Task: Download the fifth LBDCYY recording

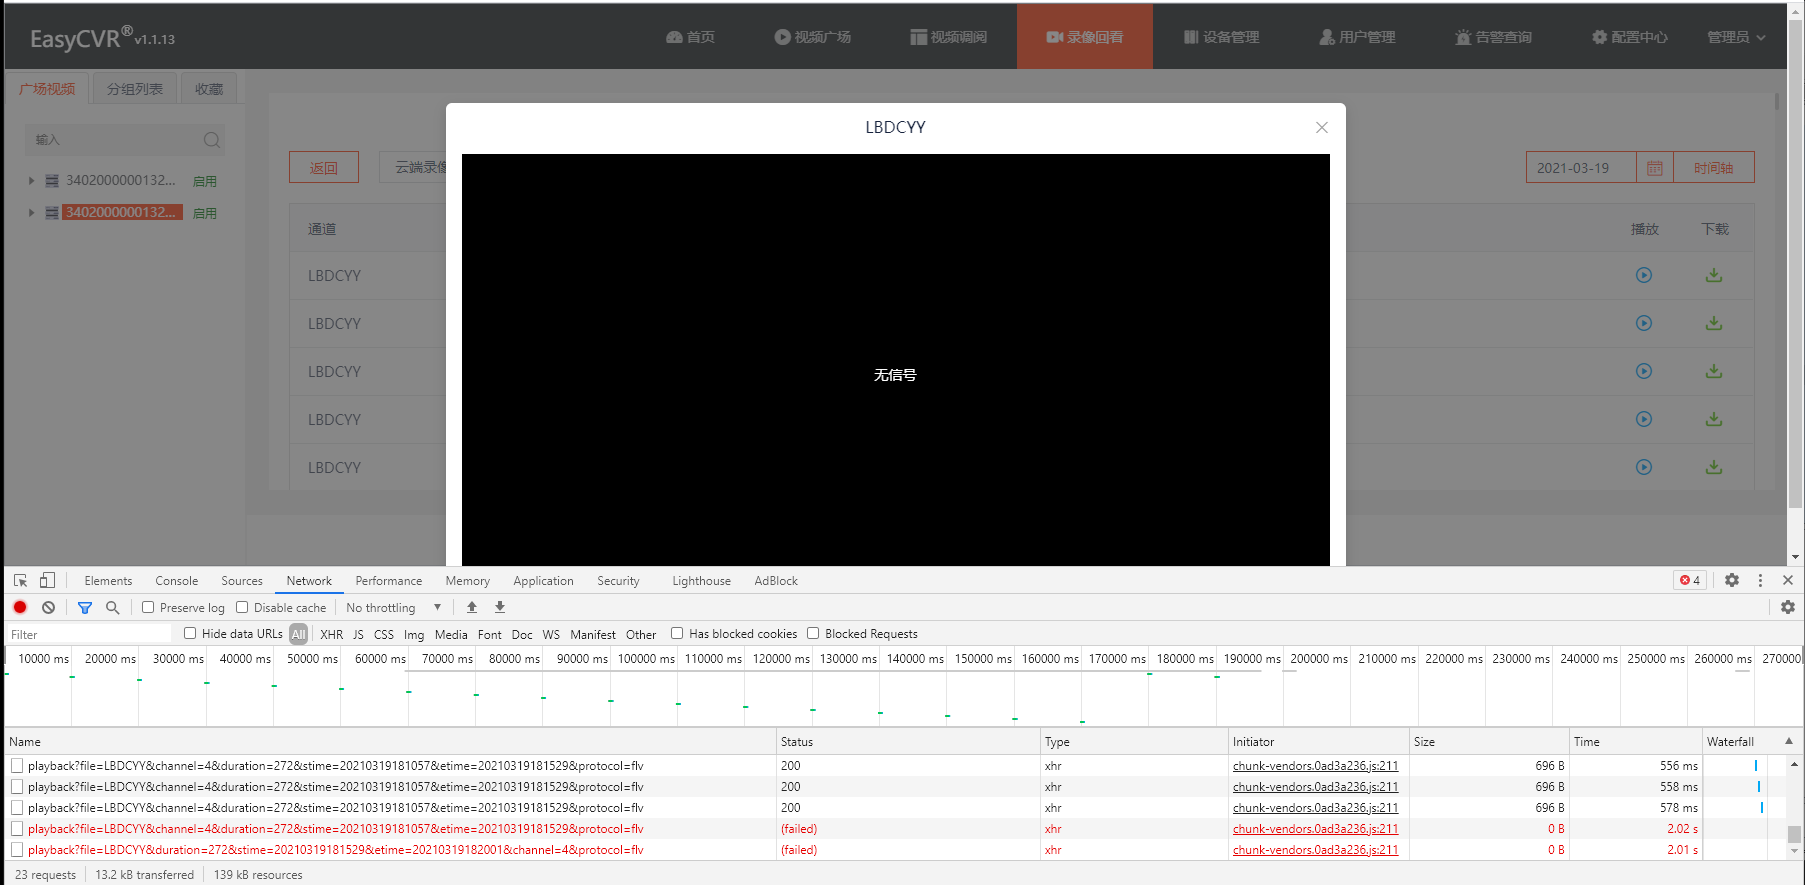Action: 1714,467
